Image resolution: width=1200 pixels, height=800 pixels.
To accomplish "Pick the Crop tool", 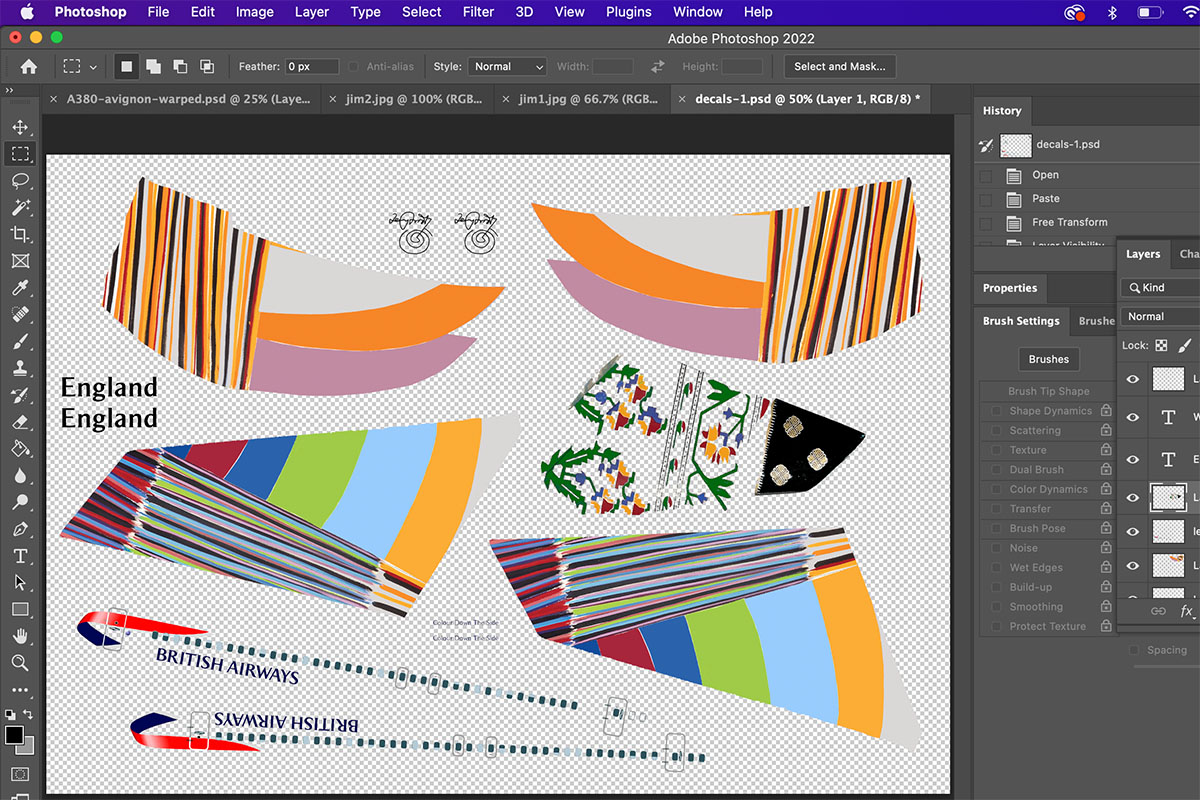I will click(x=20, y=234).
